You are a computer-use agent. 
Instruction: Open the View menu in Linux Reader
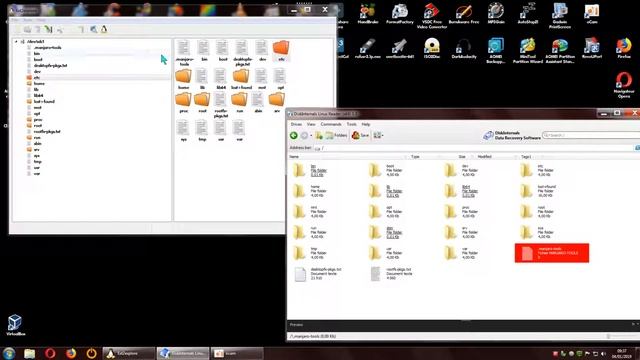[x=311, y=124]
